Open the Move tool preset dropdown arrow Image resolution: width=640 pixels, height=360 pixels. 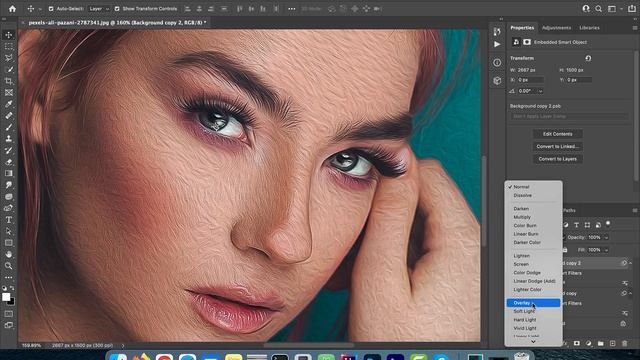pos(40,9)
